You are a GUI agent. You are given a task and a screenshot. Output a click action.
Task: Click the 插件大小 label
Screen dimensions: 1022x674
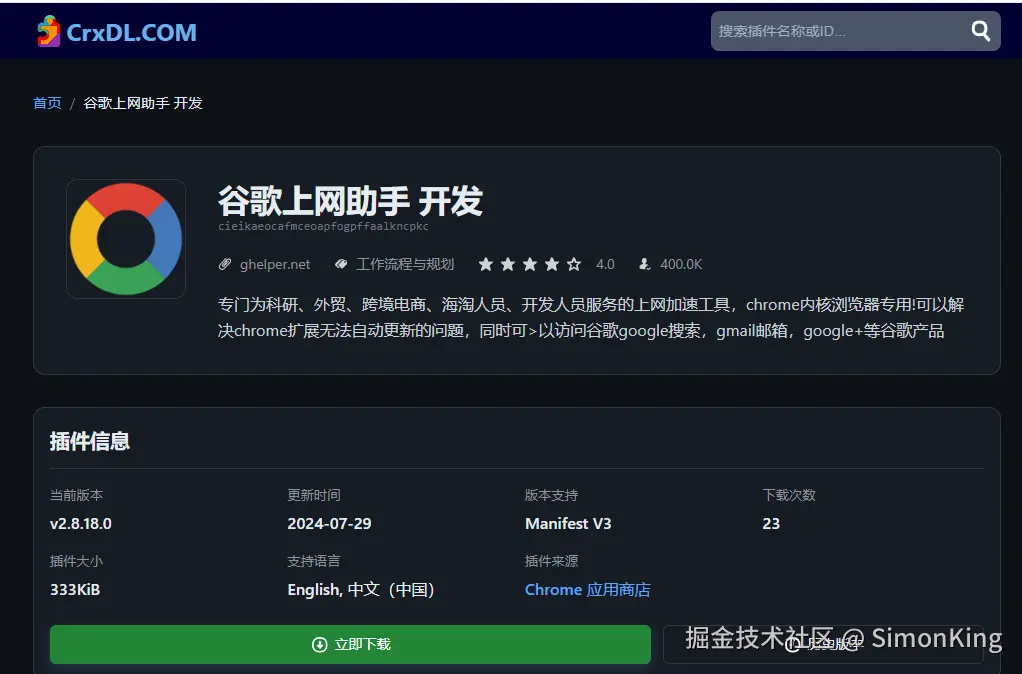click(x=76, y=561)
